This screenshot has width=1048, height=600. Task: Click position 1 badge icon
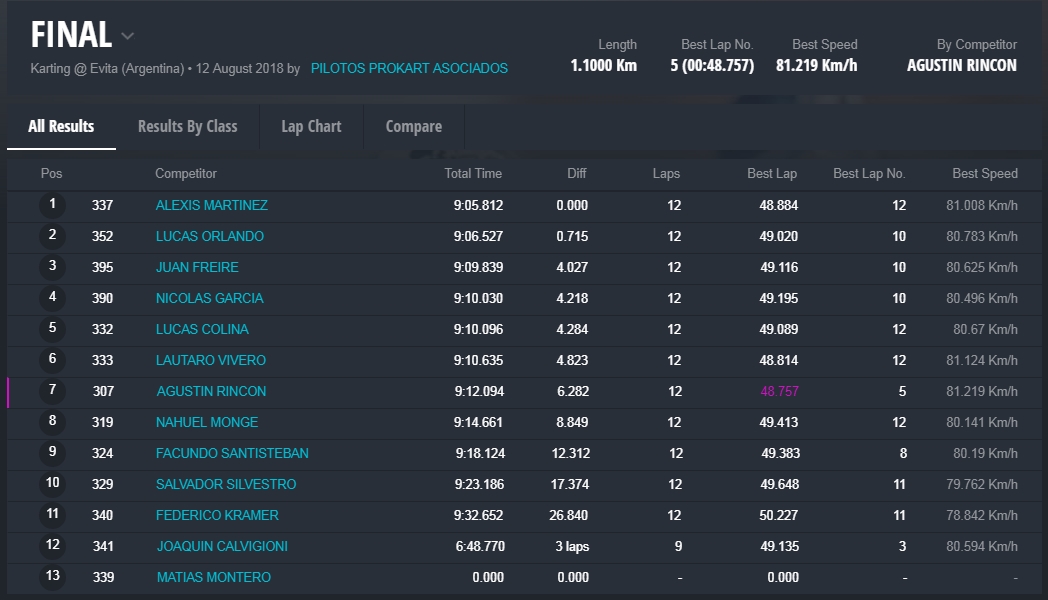(x=52, y=205)
